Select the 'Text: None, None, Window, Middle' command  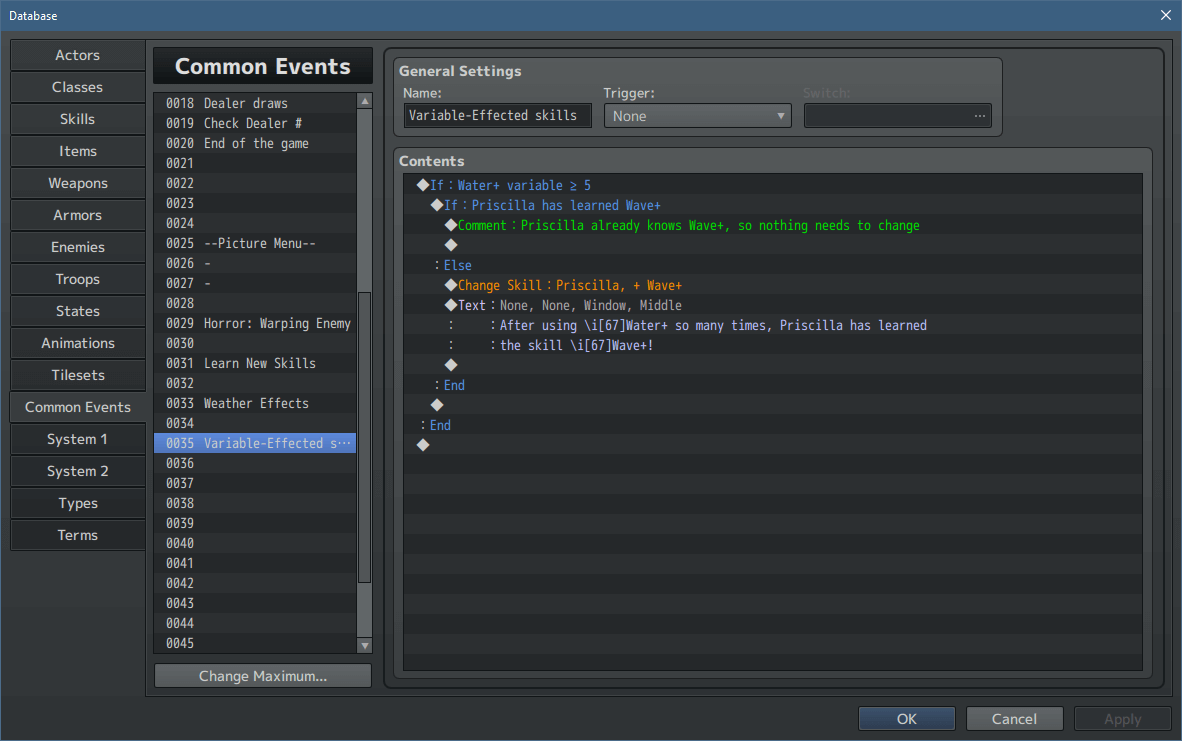pos(773,305)
